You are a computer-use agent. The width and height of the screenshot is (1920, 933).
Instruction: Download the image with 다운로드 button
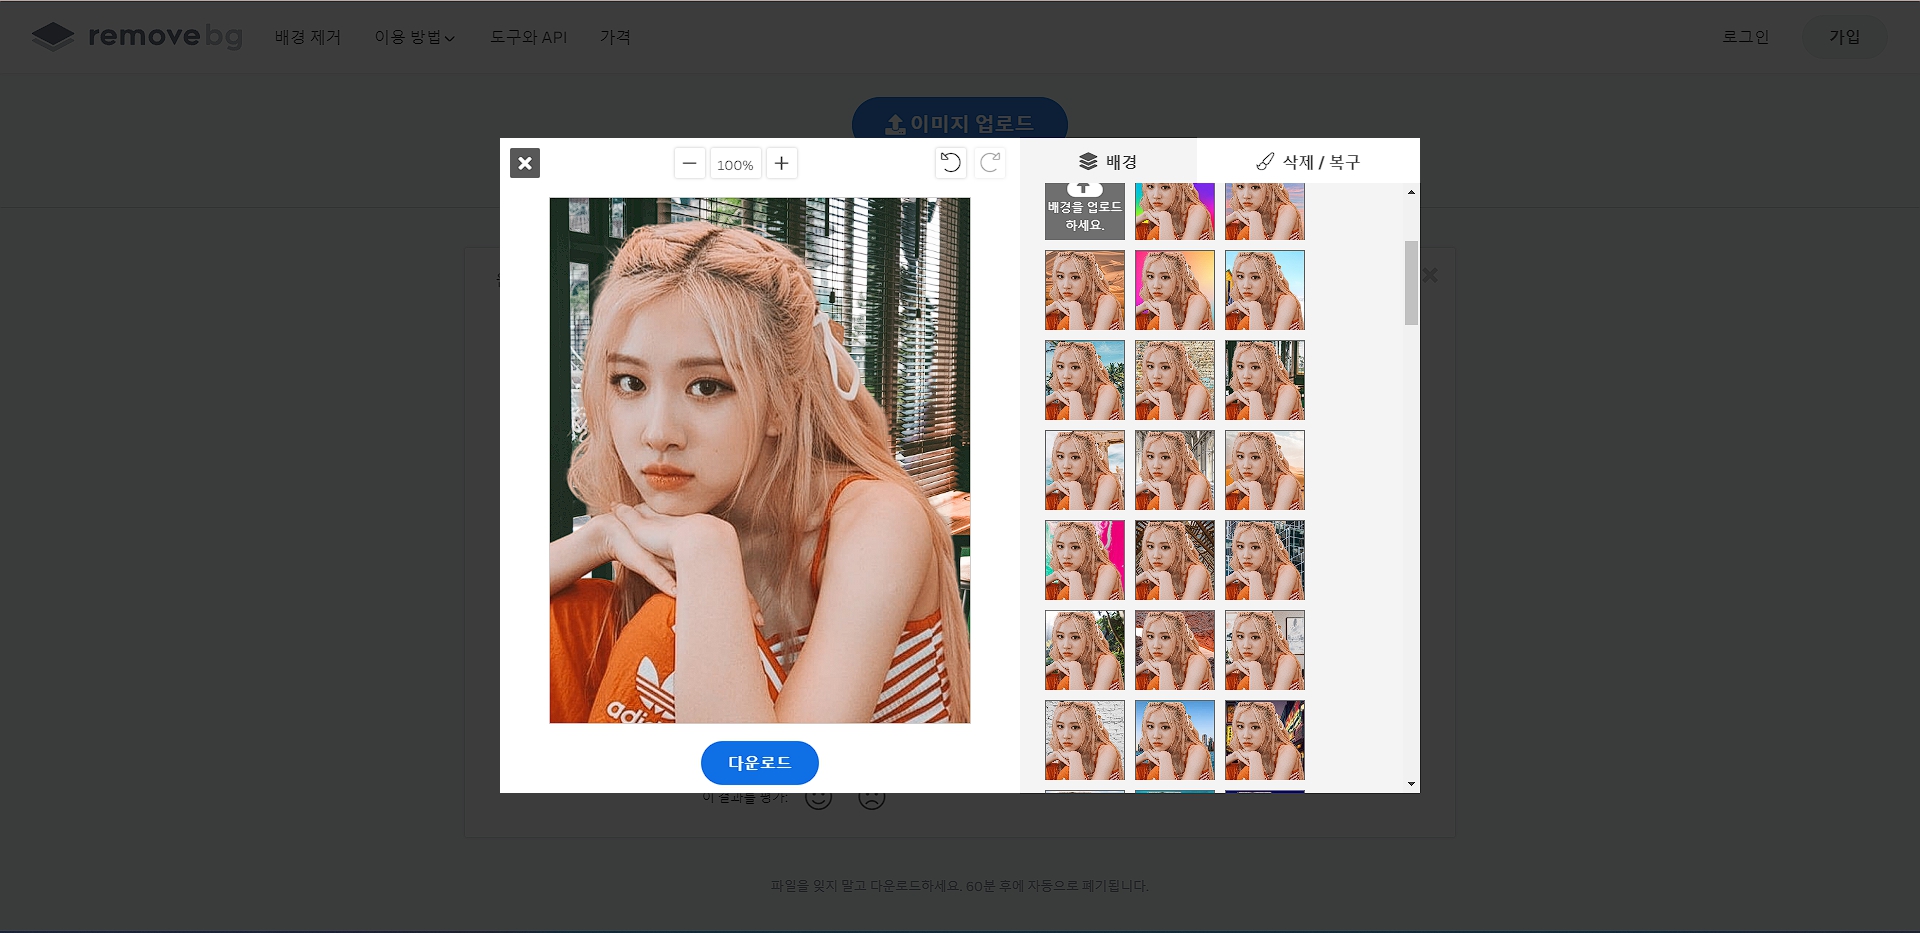pos(760,763)
